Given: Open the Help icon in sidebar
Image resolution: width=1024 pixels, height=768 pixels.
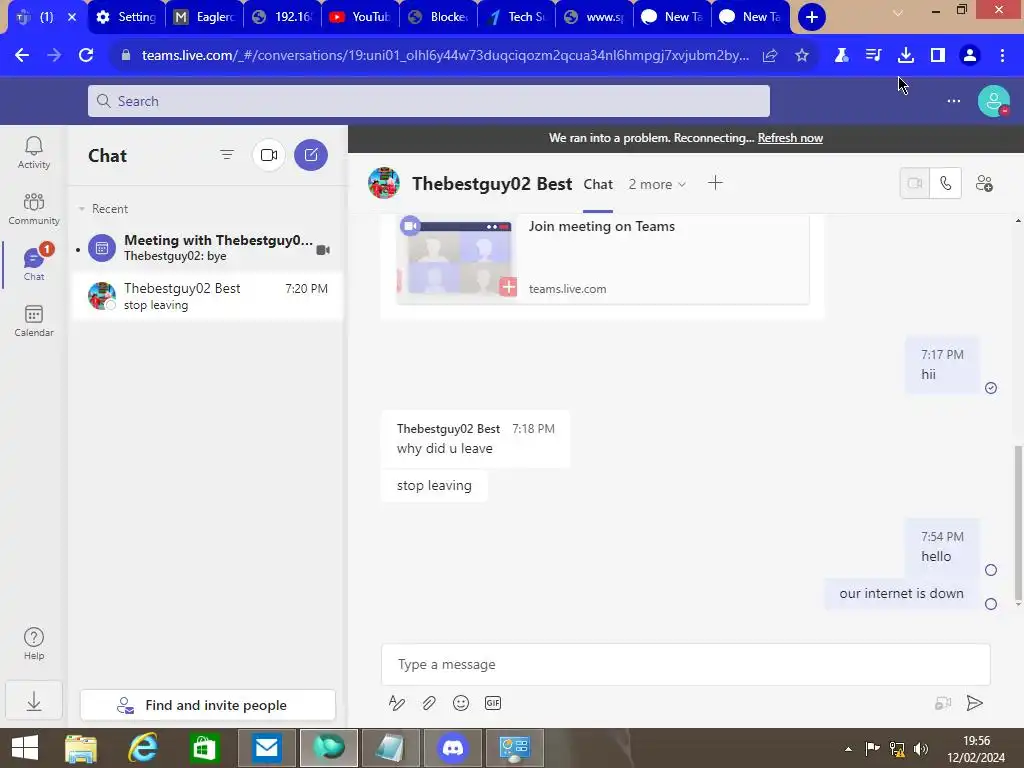Looking at the screenshot, I should click(x=33, y=643).
